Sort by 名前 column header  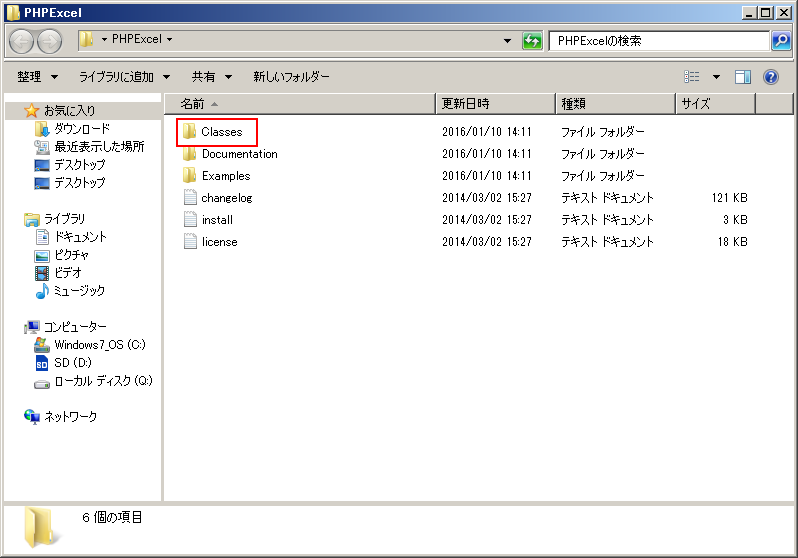(300, 104)
